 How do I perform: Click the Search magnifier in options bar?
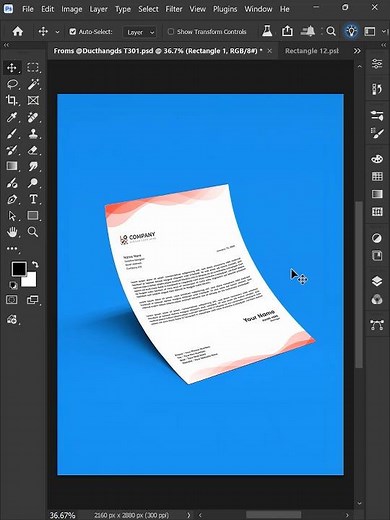click(331, 32)
